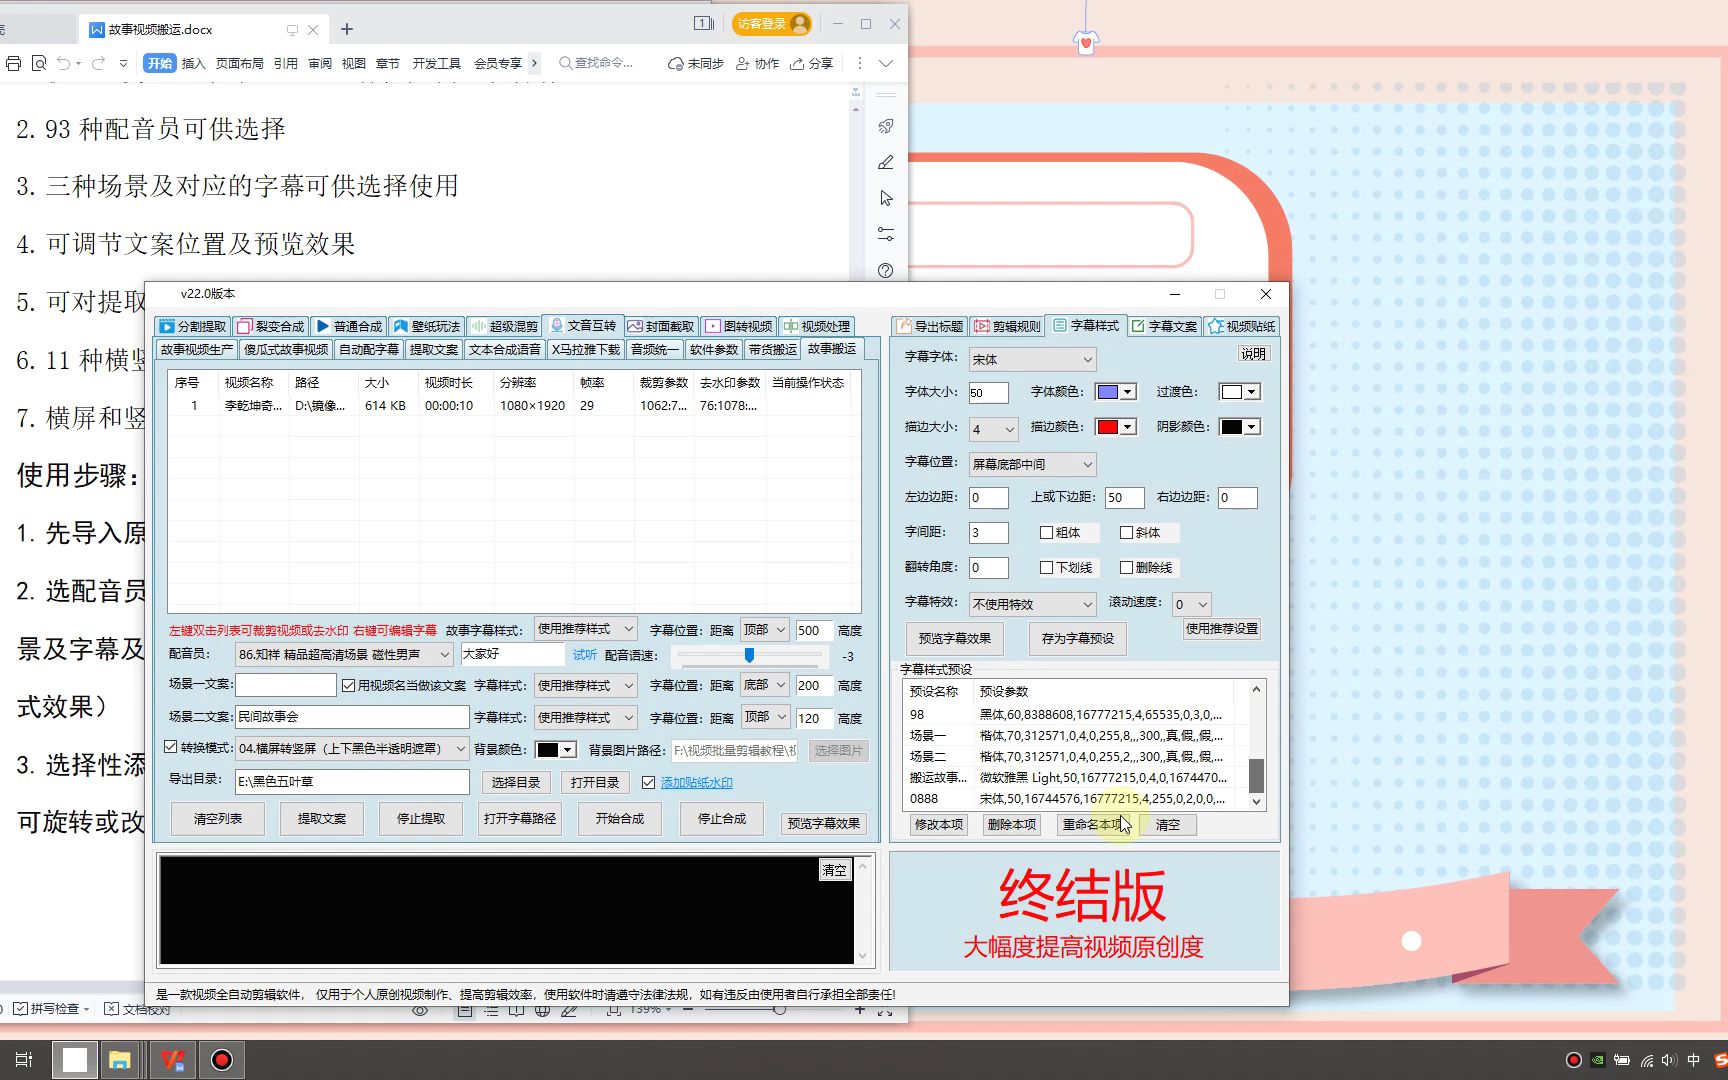Check the 添加贴纸水印 option
1728x1080 pixels.
pos(649,783)
